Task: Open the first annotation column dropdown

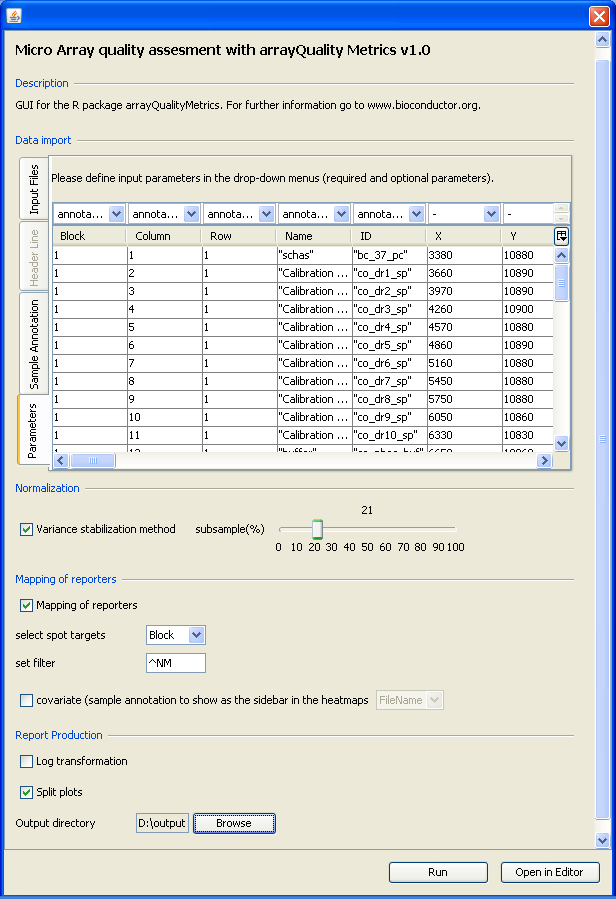Action: tap(116, 214)
